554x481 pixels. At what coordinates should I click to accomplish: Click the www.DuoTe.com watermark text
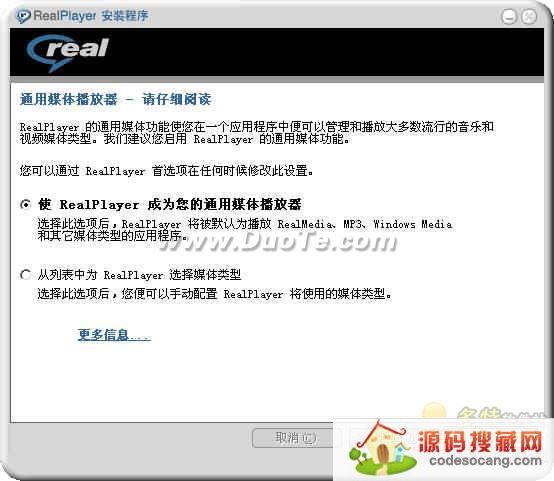pos(279,241)
